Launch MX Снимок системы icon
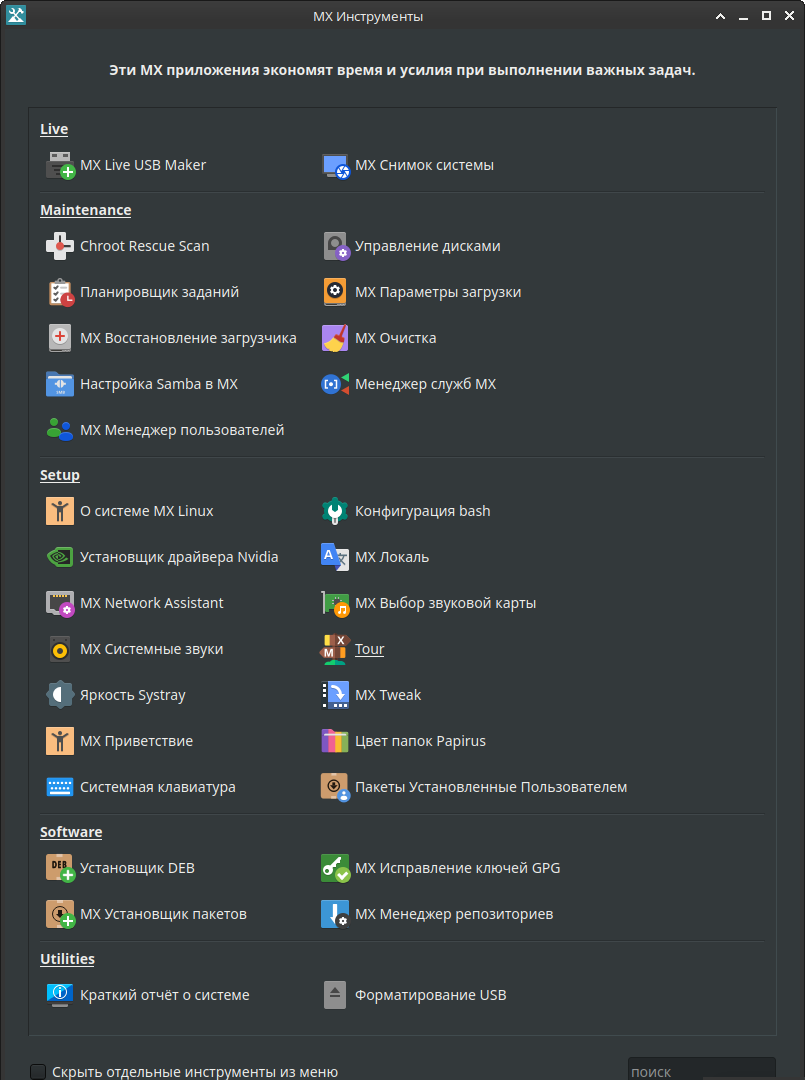The height and width of the screenshot is (1080, 805). coord(335,165)
